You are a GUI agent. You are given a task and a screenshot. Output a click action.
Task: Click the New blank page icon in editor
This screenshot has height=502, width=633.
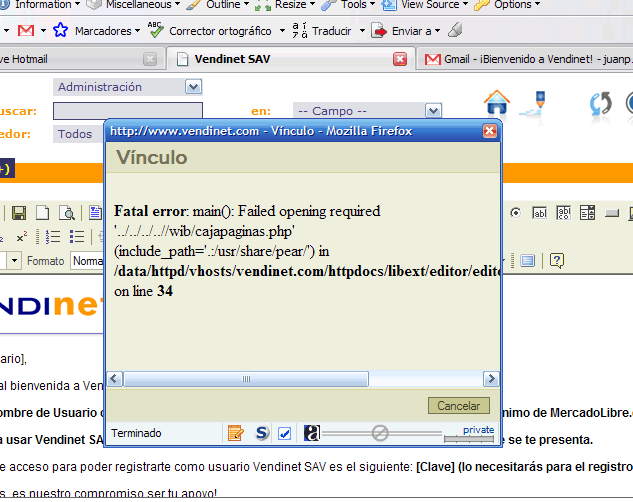tap(43, 213)
